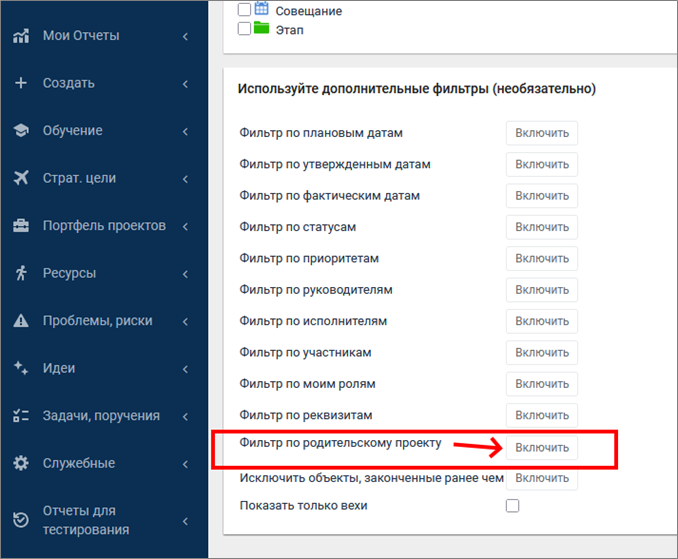
Task: Click the Совещание label text
Action: [309, 11]
